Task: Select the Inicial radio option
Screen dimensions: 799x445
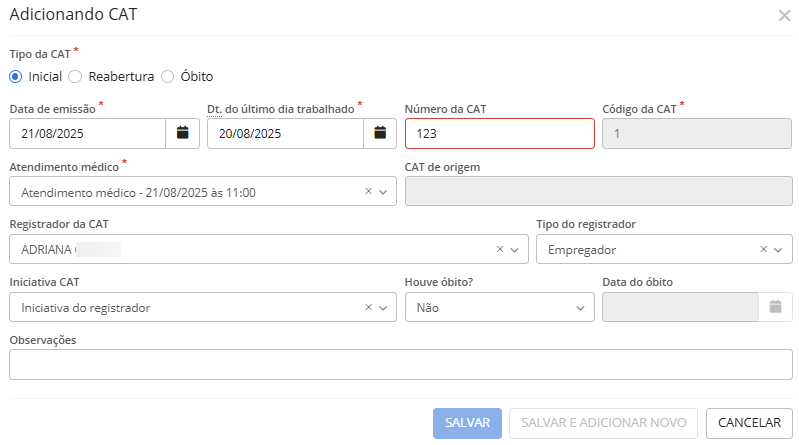Action: click(x=16, y=76)
